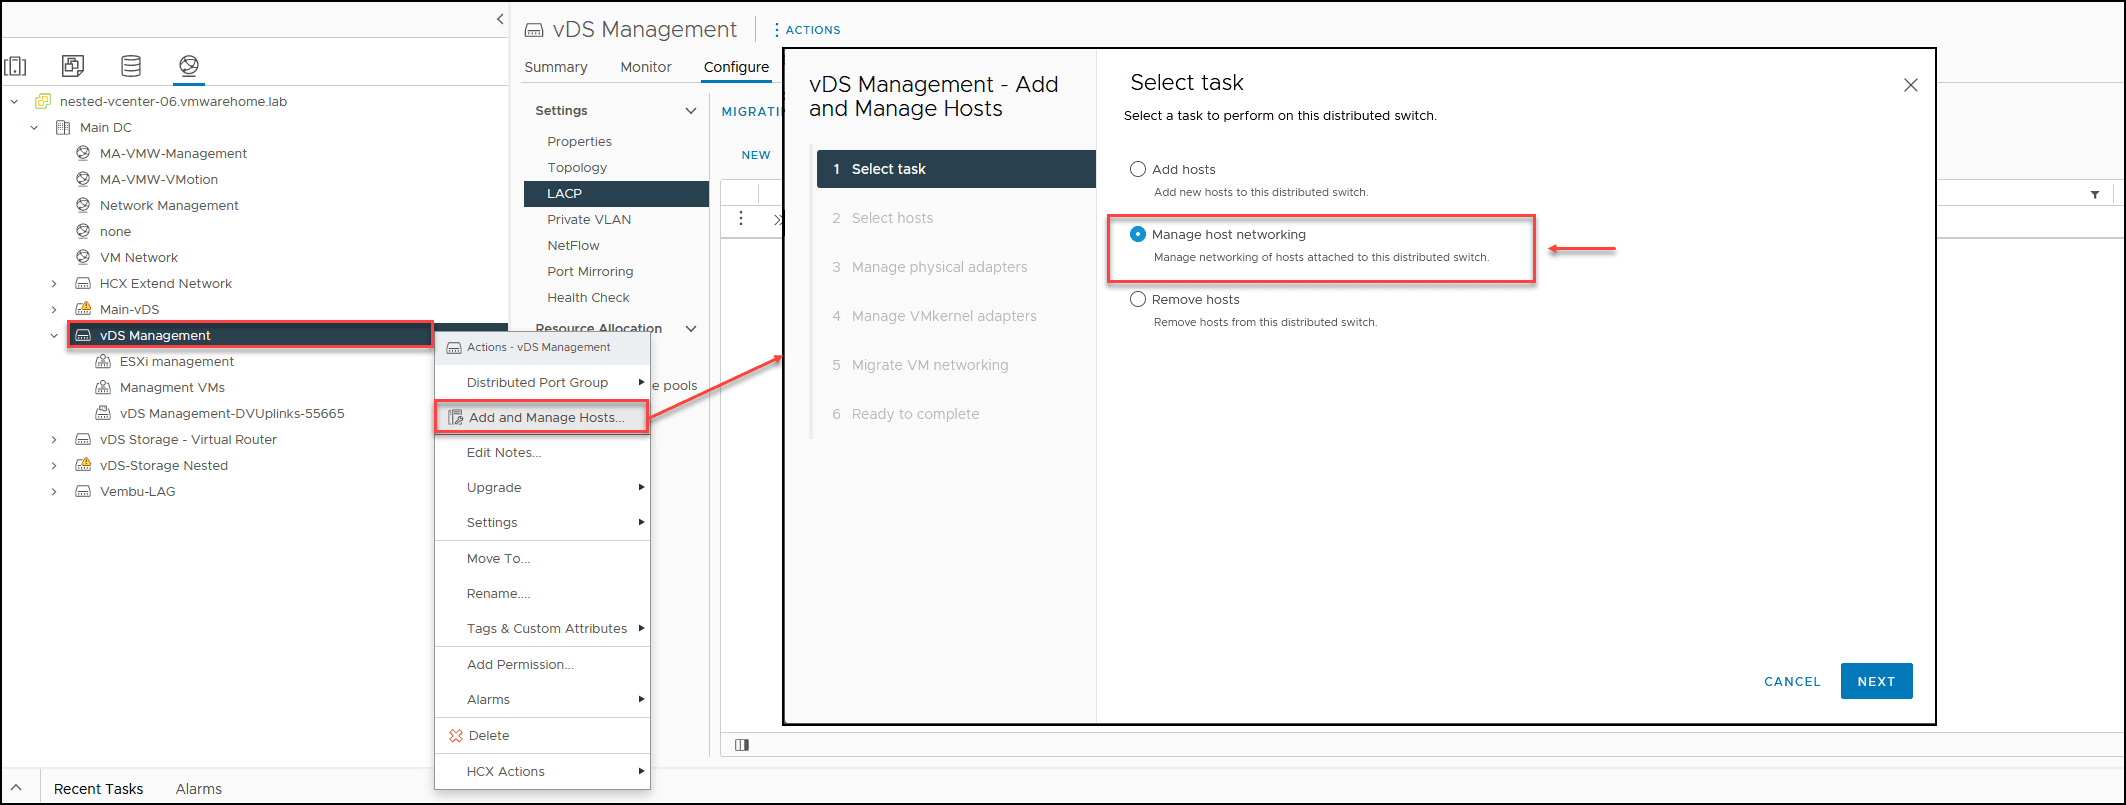Viewport: 2126px width, 805px height.
Task: Select the Manage host networking radio option
Action: [x=1138, y=234]
